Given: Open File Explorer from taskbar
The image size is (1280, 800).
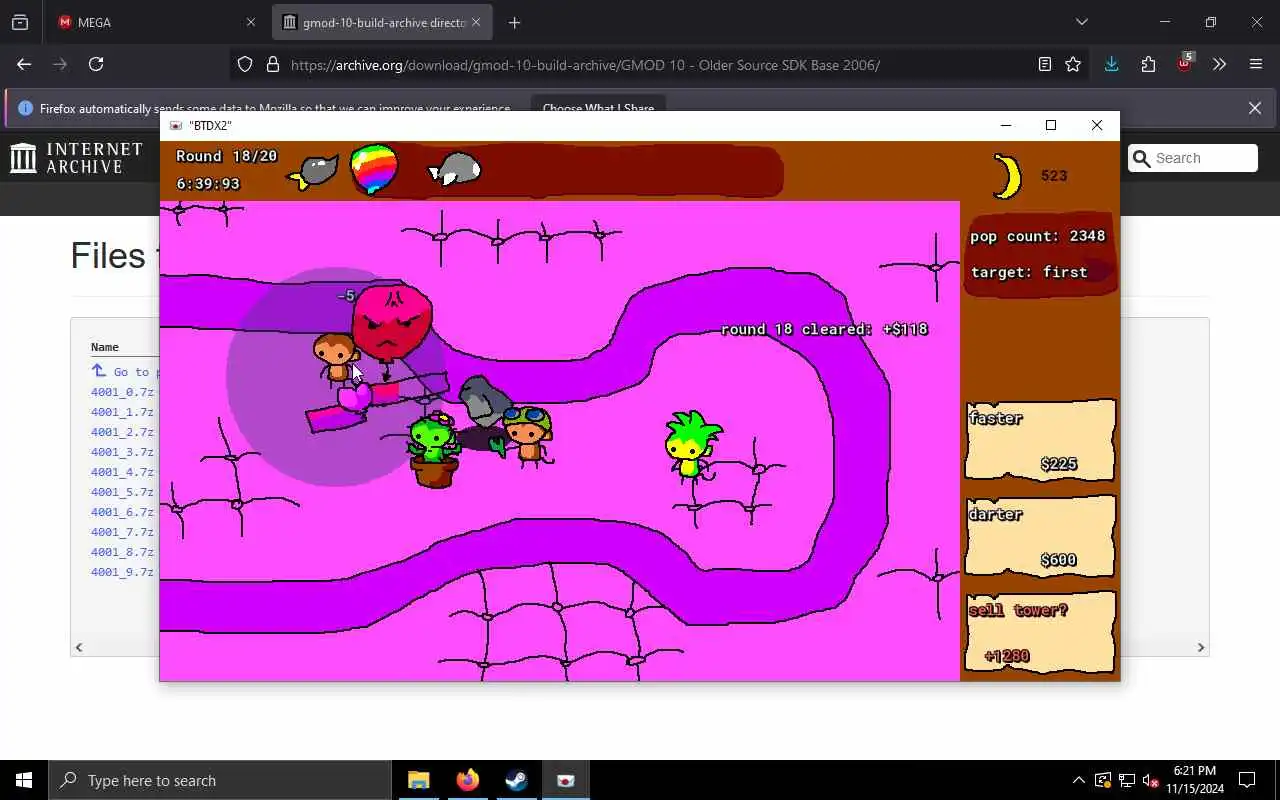Looking at the screenshot, I should coord(418,780).
